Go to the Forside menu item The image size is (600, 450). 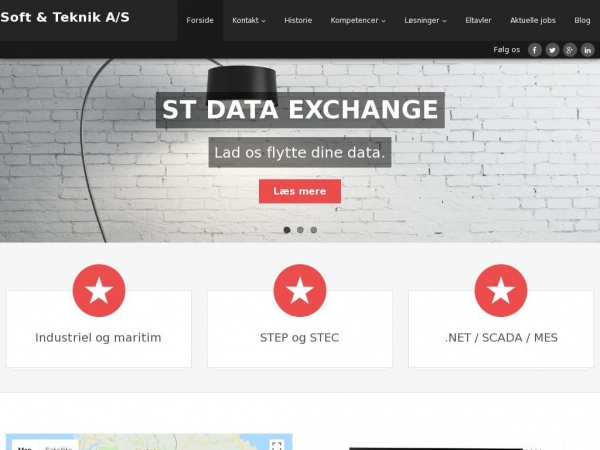pos(200,20)
